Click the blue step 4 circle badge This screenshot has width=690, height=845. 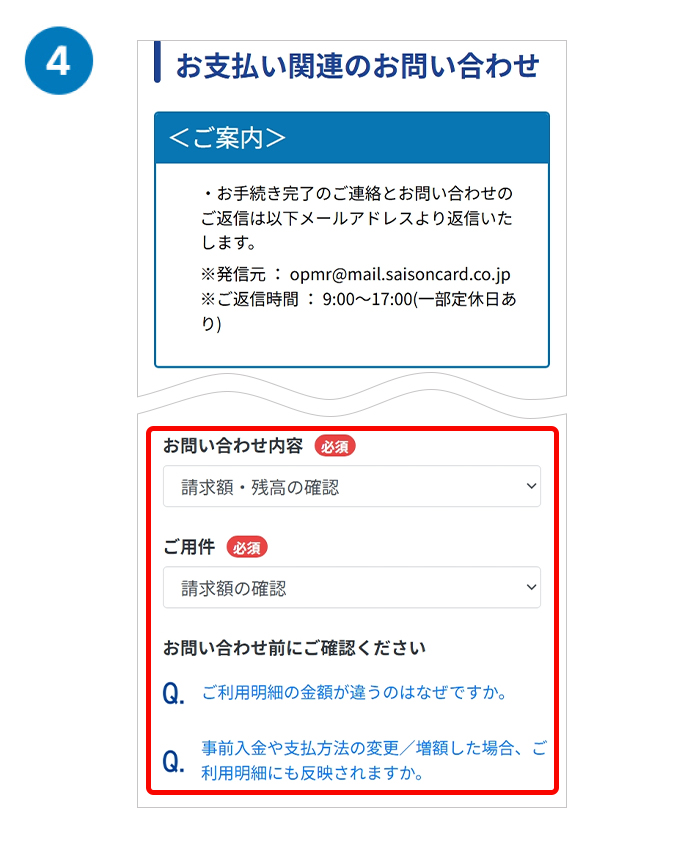[59, 61]
